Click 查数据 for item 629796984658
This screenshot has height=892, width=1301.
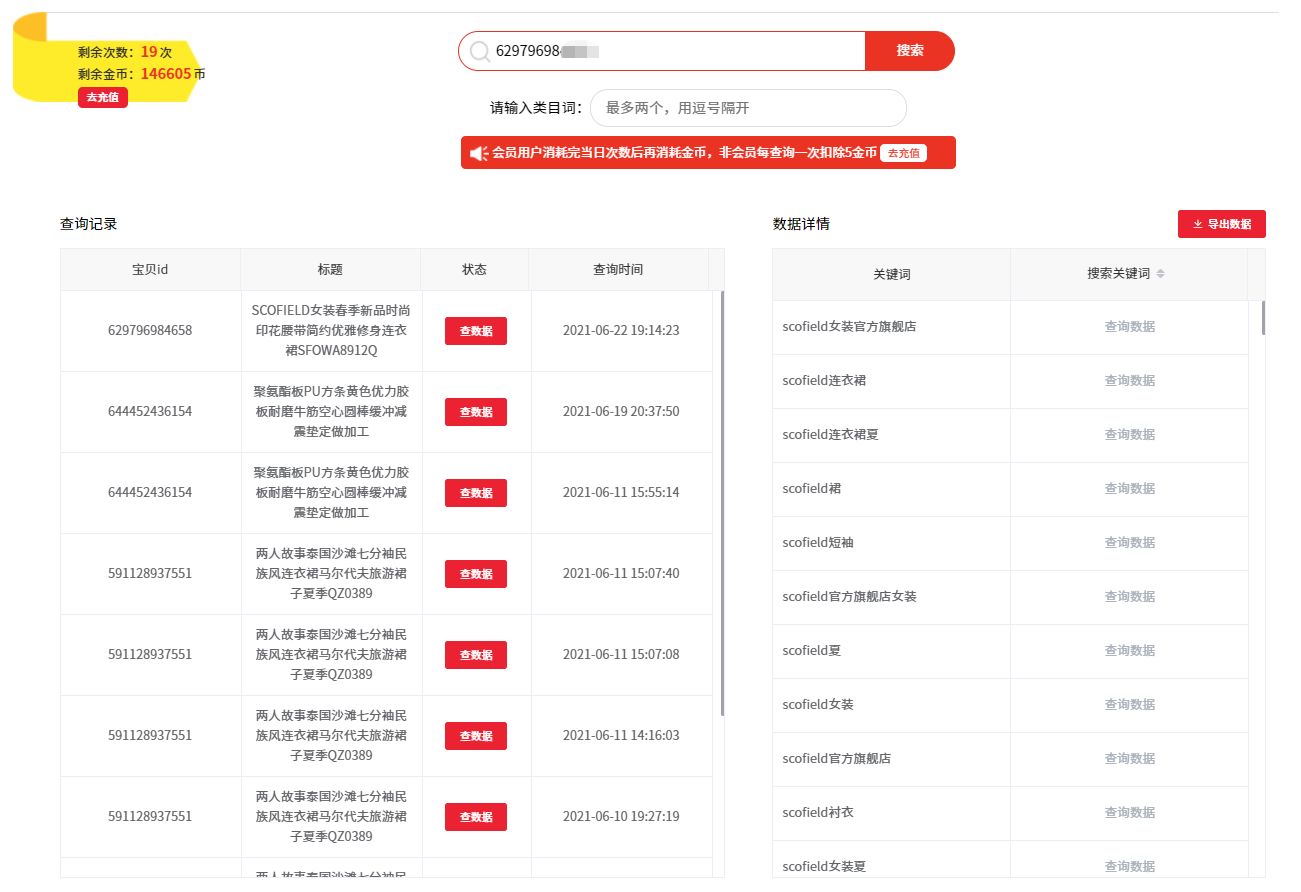point(475,330)
